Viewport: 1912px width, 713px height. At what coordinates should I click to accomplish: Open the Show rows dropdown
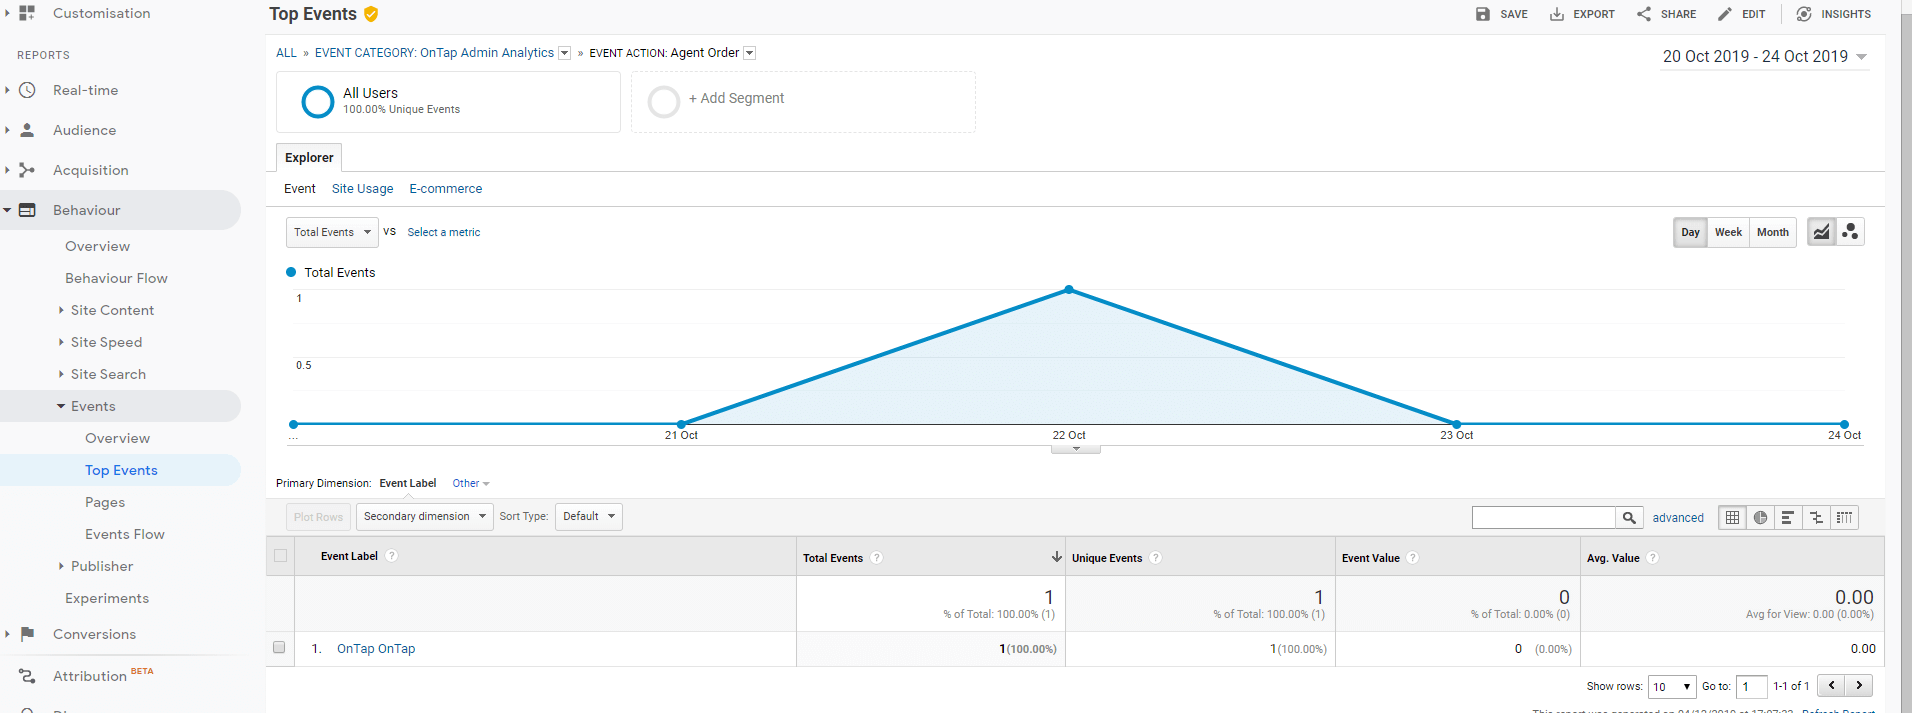coord(1672,687)
